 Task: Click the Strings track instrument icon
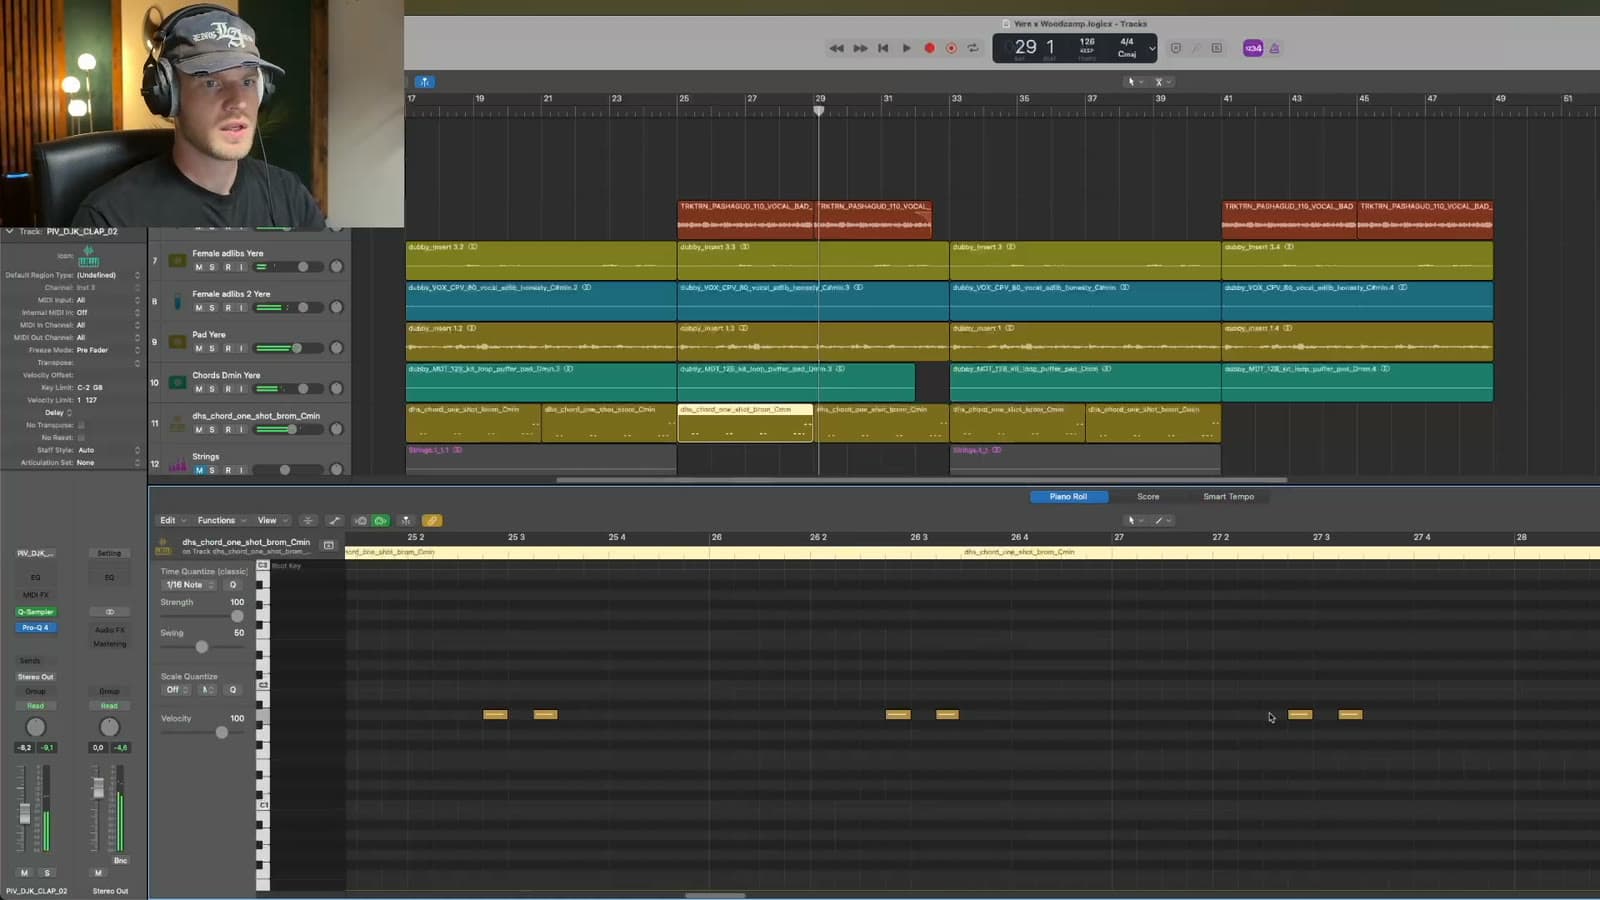177,465
